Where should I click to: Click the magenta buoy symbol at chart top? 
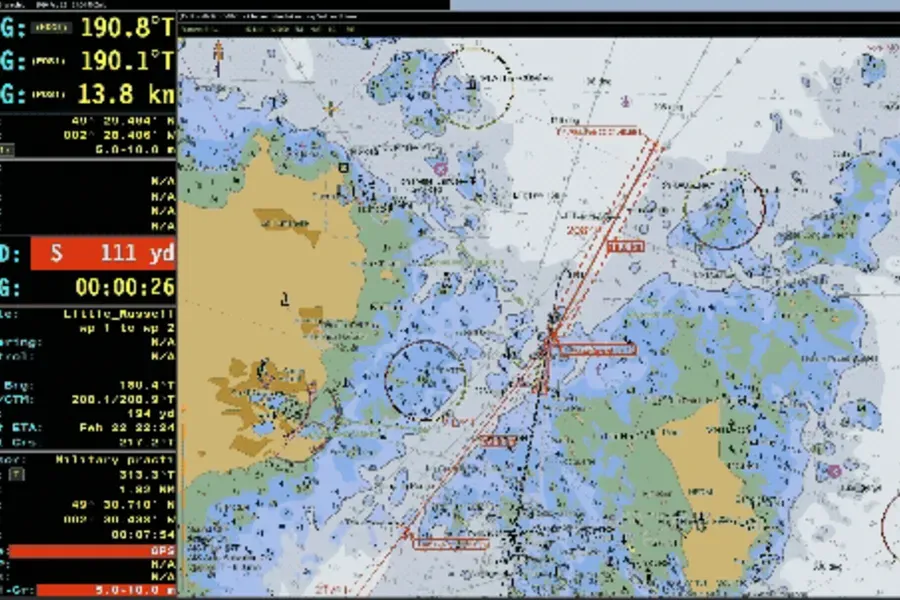tap(626, 102)
